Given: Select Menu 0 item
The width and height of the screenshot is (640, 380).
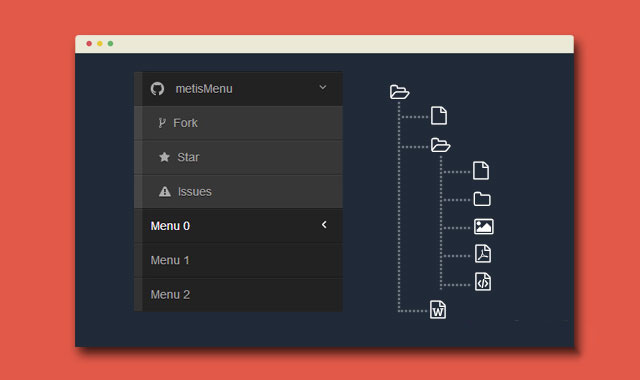Looking at the screenshot, I should [238, 226].
